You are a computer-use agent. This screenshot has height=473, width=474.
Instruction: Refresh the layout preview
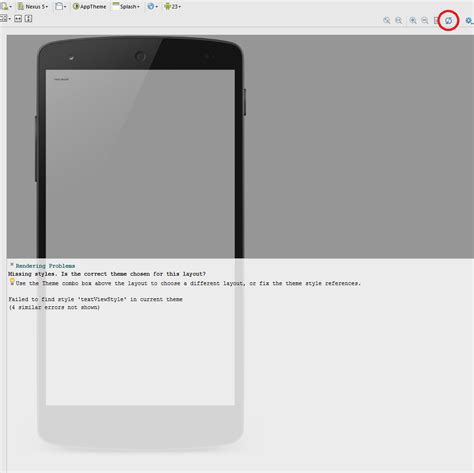[449, 21]
